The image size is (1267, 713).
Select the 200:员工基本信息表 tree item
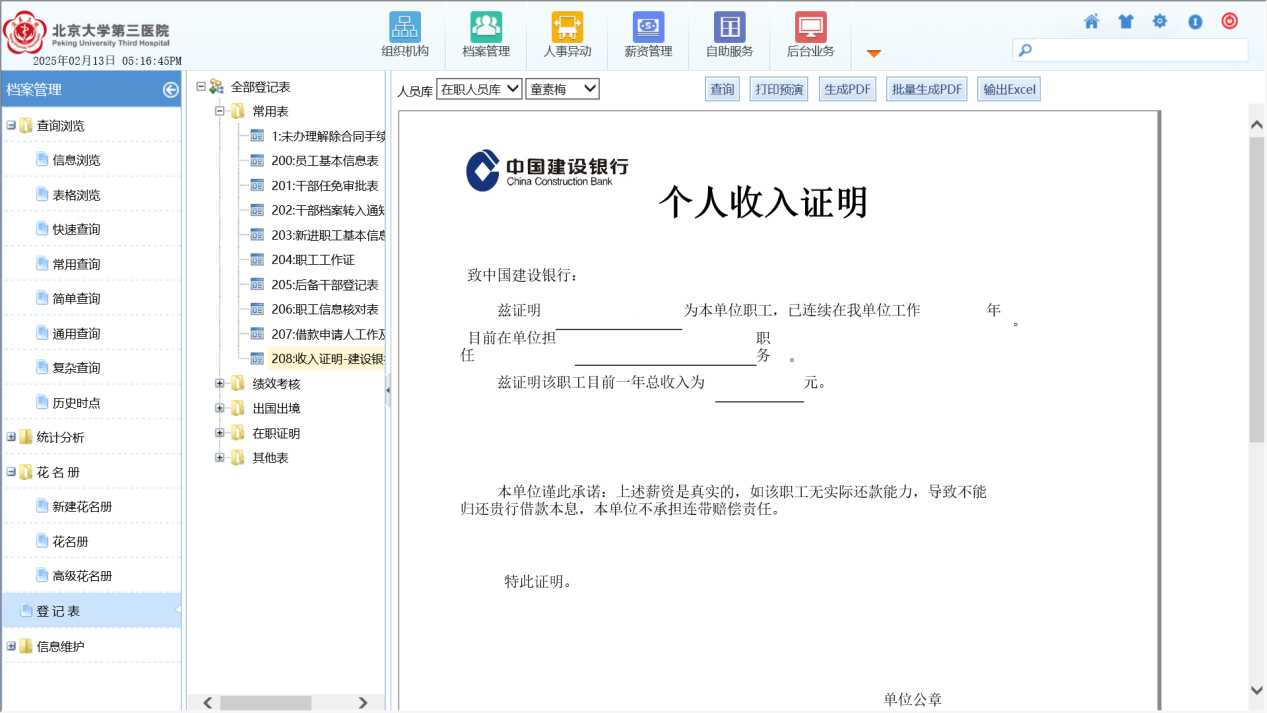pyautogui.click(x=324, y=161)
